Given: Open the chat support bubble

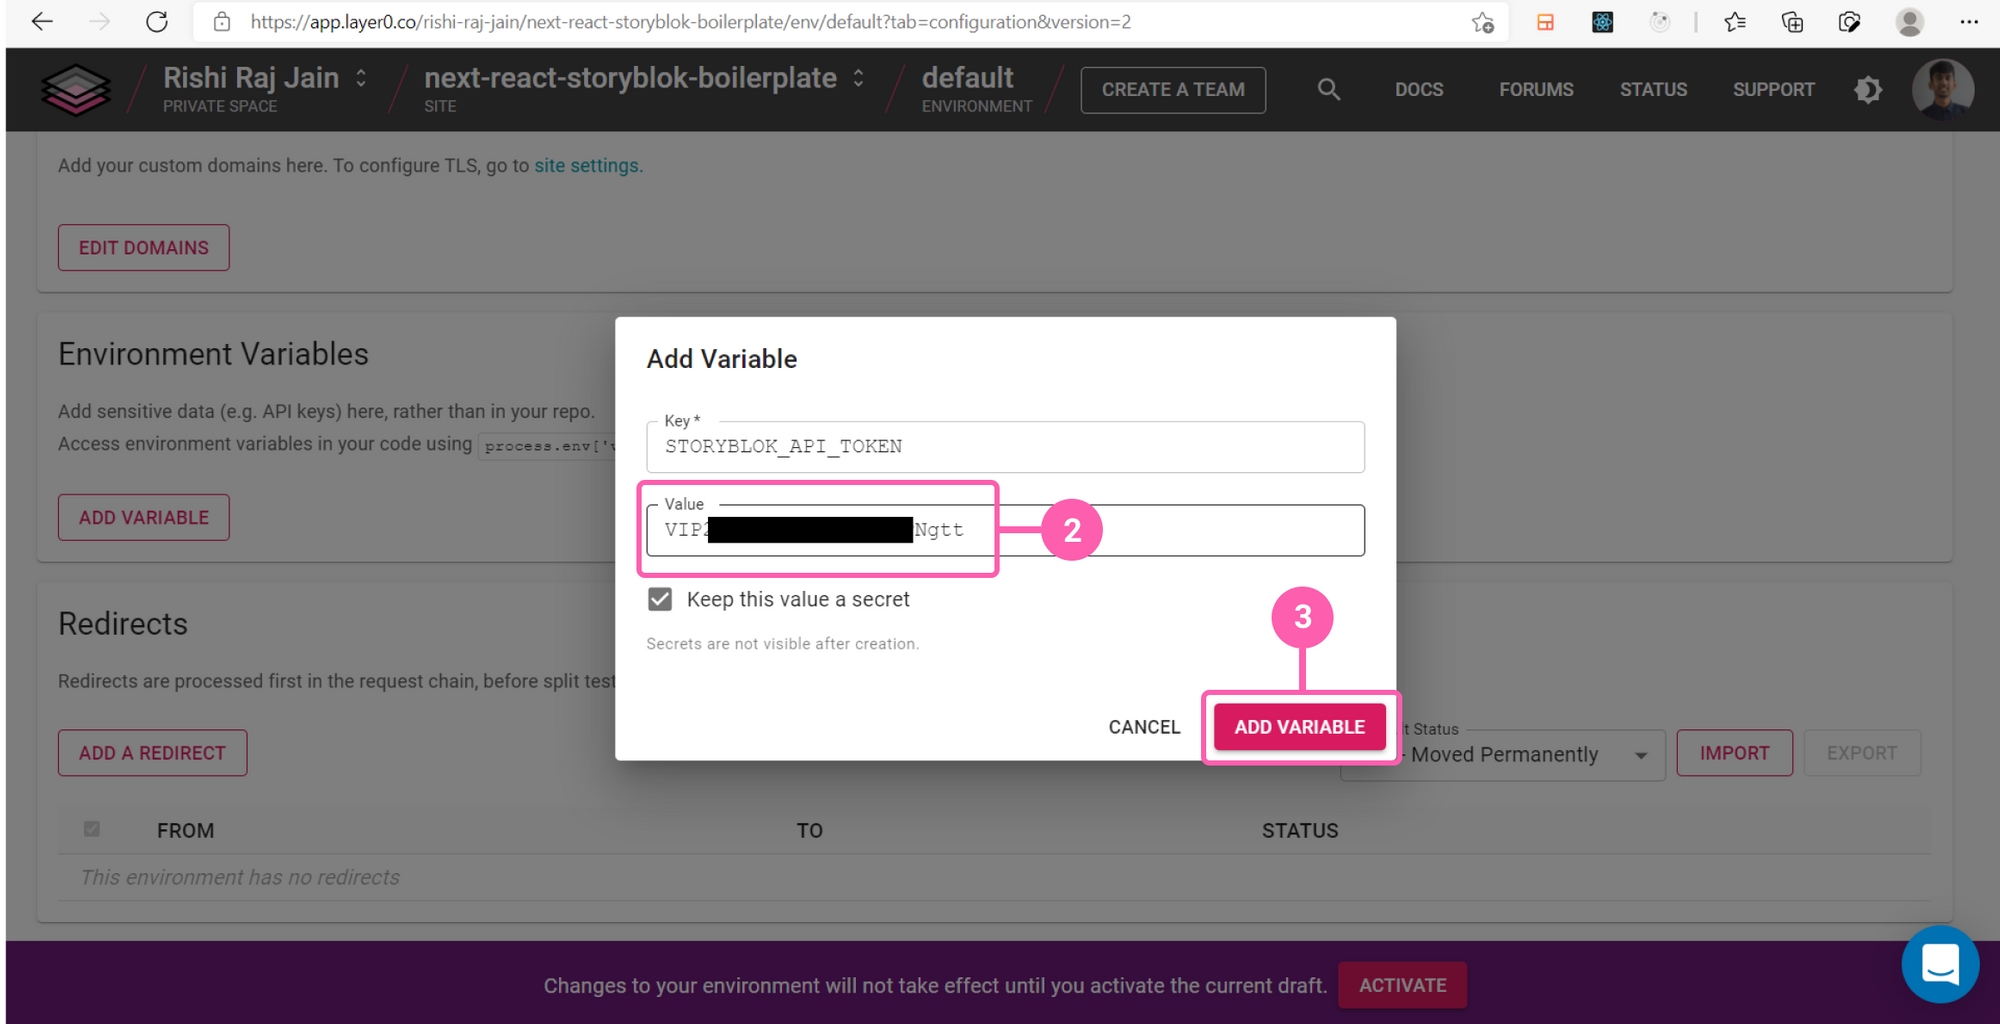Looking at the screenshot, I should coord(1940,964).
